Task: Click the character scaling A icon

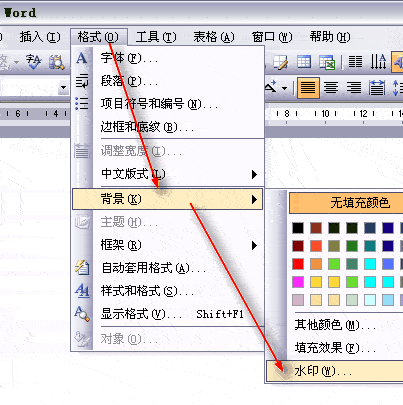Action: (x=271, y=87)
